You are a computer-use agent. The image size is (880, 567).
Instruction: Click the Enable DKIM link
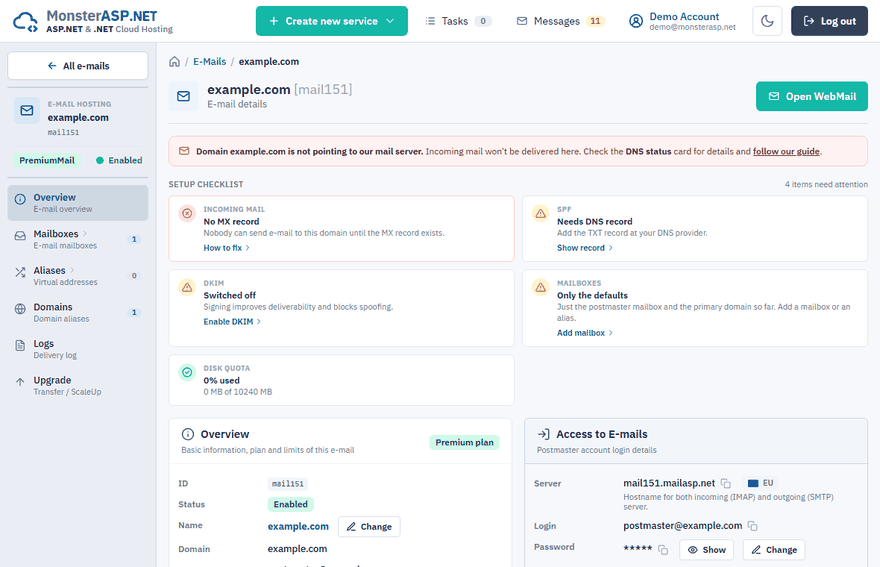coord(232,322)
